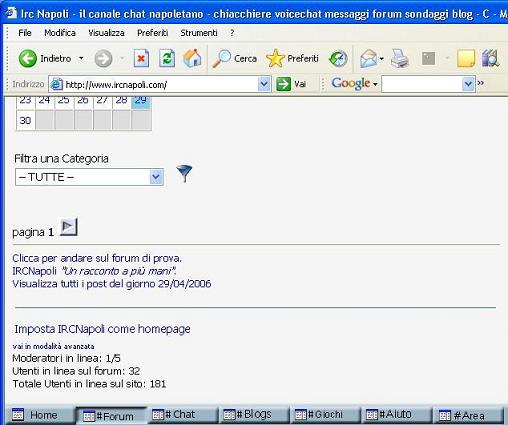Image resolution: width=508 pixels, height=425 pixels.
Task: Open the Strumenti menu
Action: click(199, 33)
